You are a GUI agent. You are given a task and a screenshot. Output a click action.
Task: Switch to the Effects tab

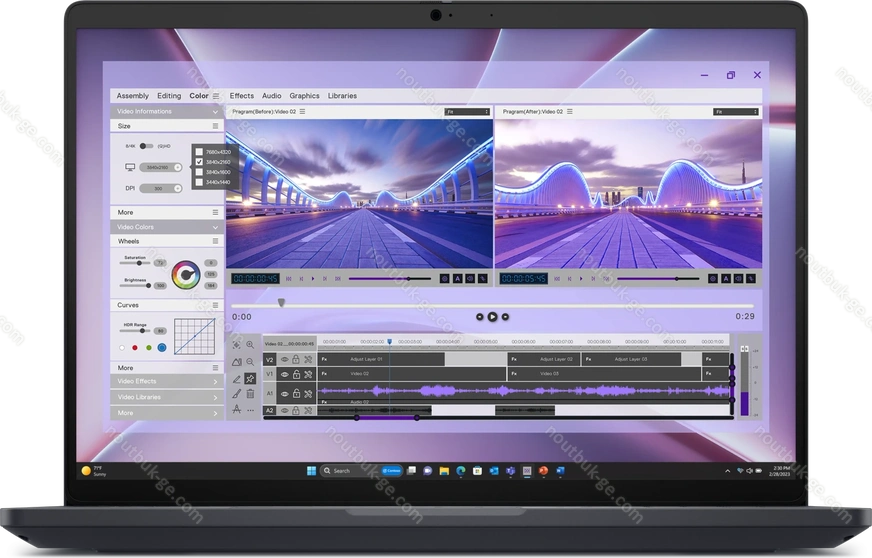242,96
